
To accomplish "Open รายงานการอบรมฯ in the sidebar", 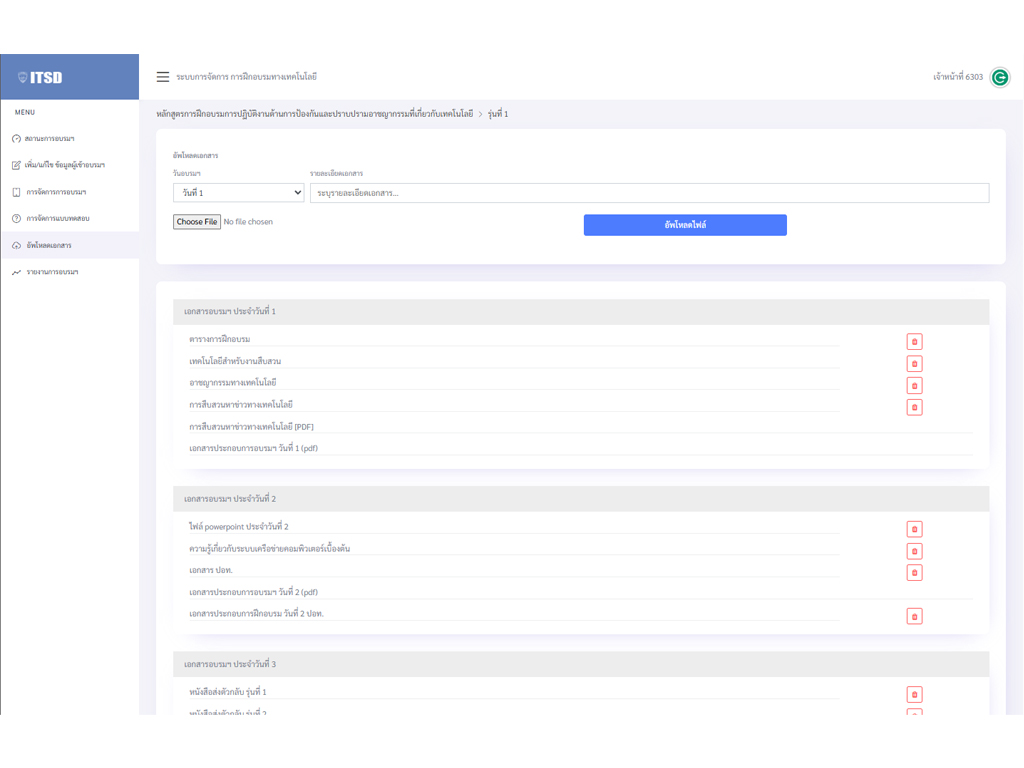I will click(52, 272).
